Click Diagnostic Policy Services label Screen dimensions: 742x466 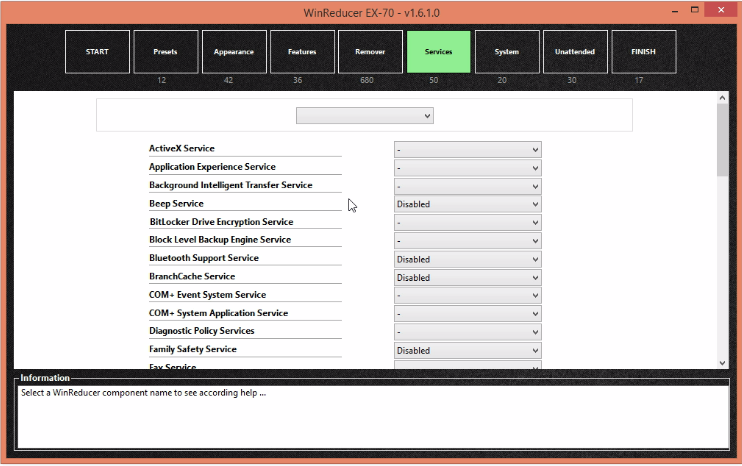(202, 331)
